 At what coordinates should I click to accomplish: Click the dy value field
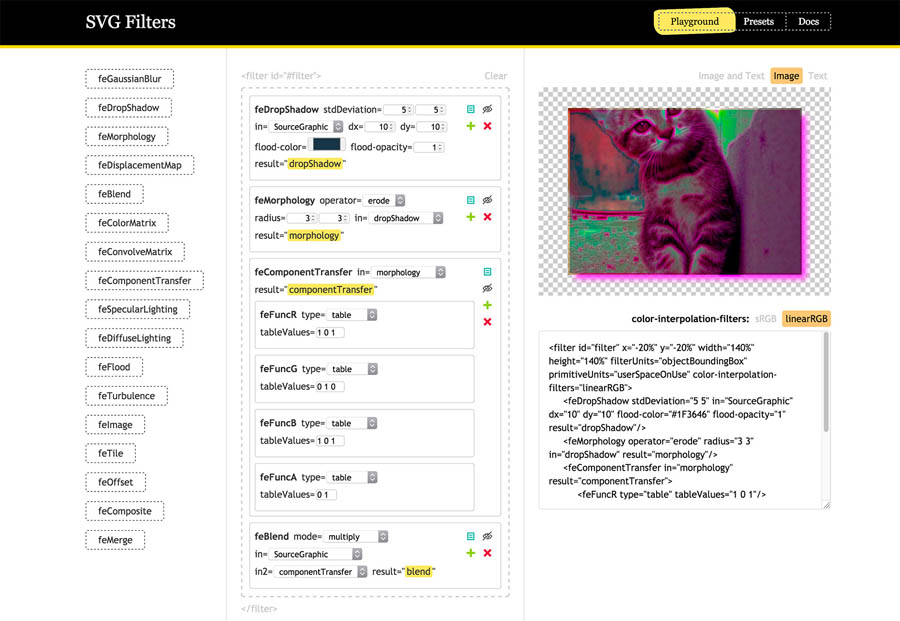click(432, 127)
